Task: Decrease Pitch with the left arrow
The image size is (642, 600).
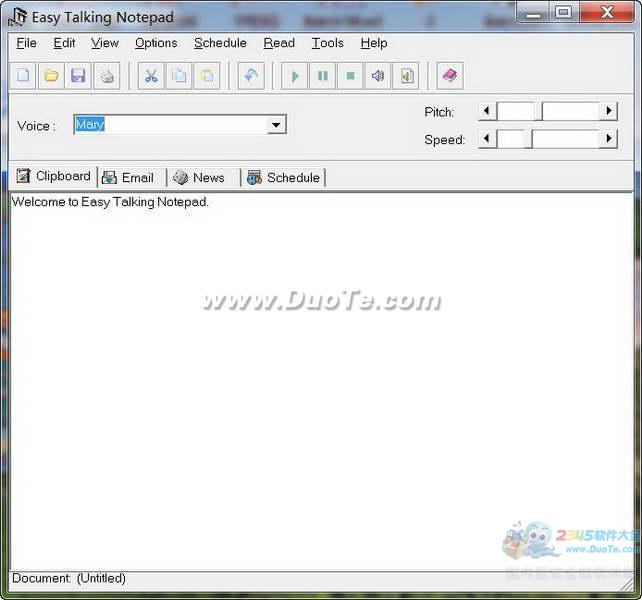Action: coord(487,111)
